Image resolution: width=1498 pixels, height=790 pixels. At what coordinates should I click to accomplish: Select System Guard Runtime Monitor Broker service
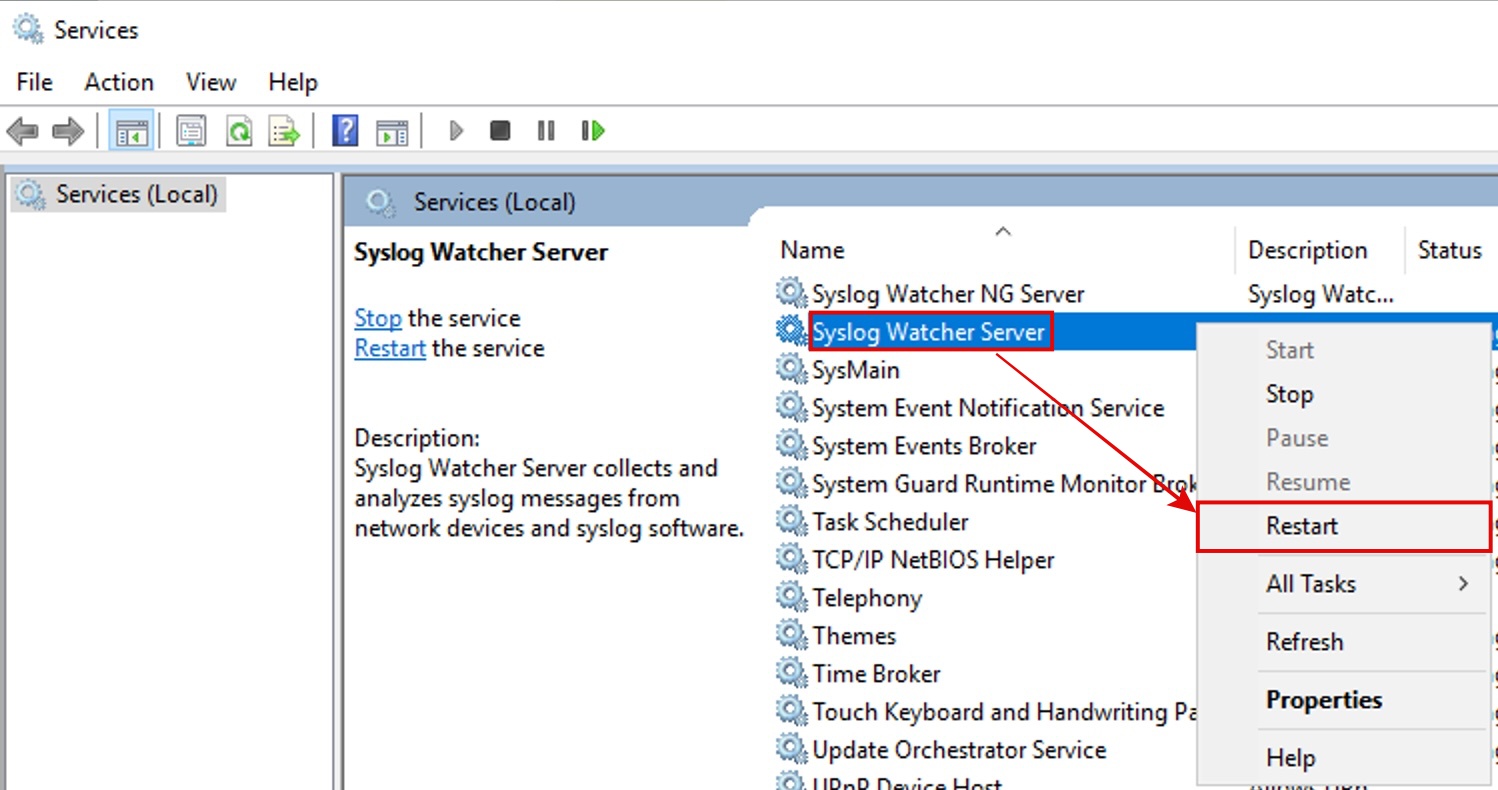1005,484
